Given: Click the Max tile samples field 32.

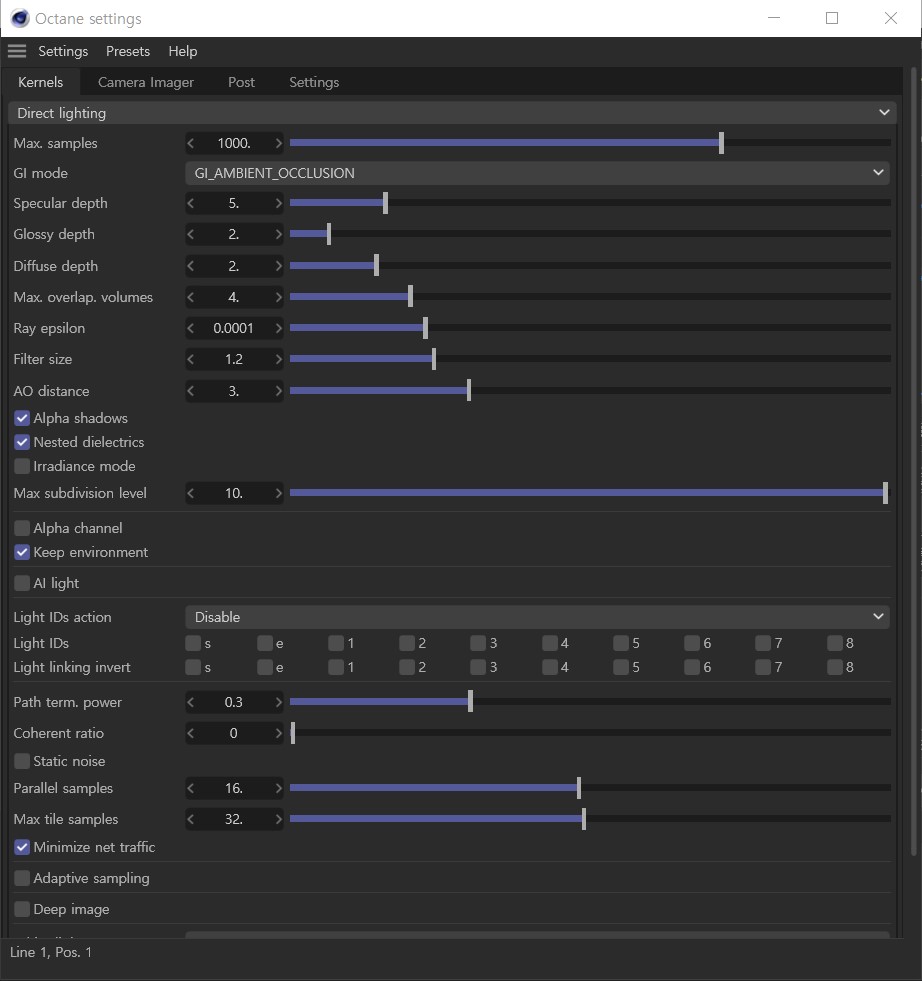Looking at the screenshot, I should 235,819.
